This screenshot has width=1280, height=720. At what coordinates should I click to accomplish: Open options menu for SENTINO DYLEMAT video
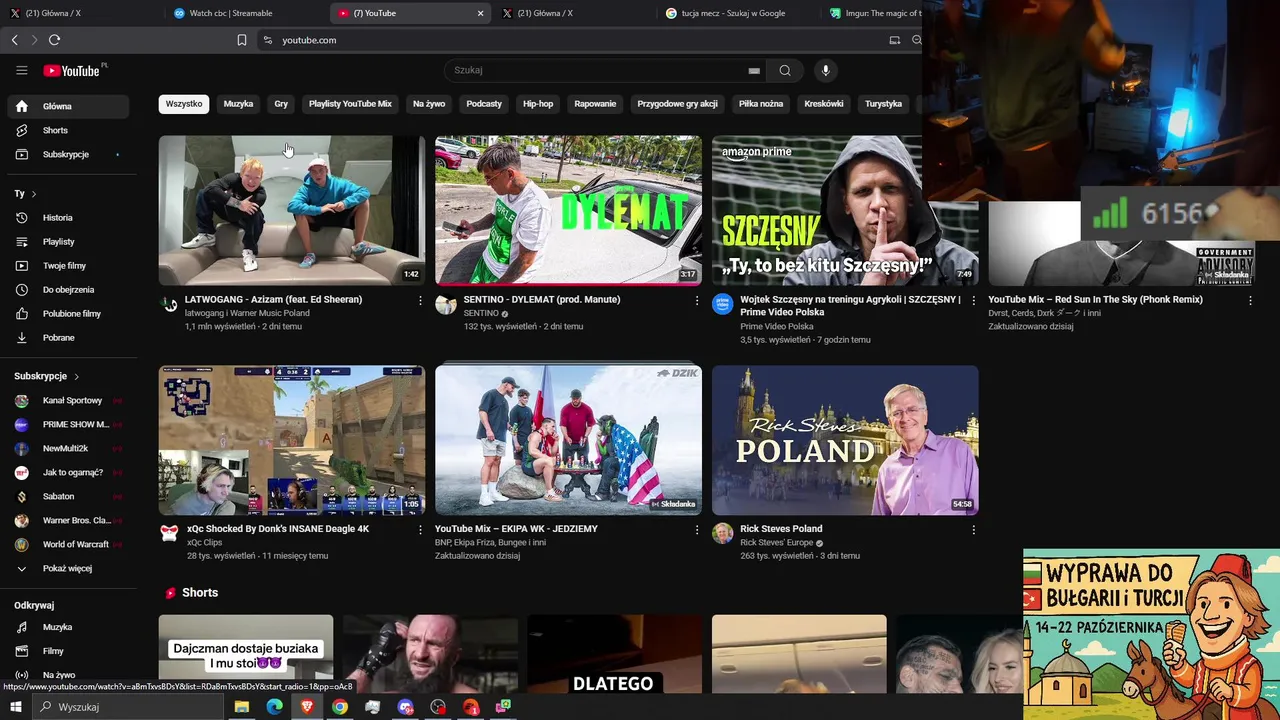[x=697, y=300]
